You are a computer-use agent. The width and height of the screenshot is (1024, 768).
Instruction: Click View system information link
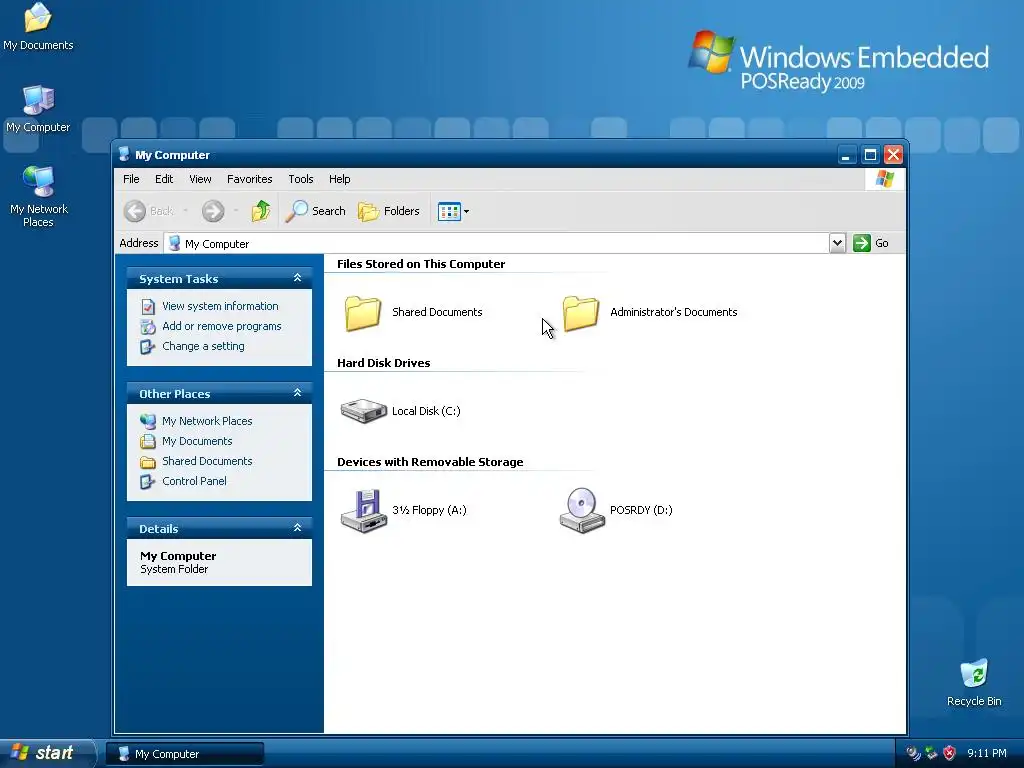click(220, 306)
